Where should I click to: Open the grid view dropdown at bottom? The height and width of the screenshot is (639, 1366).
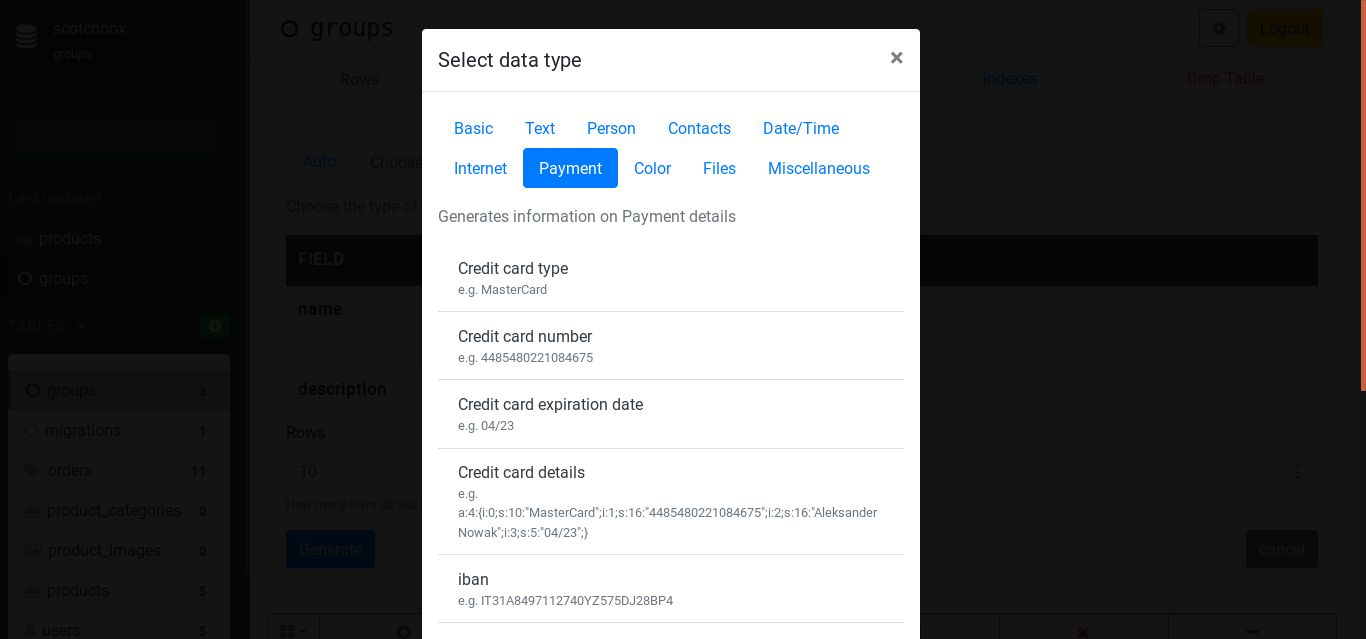click(x=293, y=631)
